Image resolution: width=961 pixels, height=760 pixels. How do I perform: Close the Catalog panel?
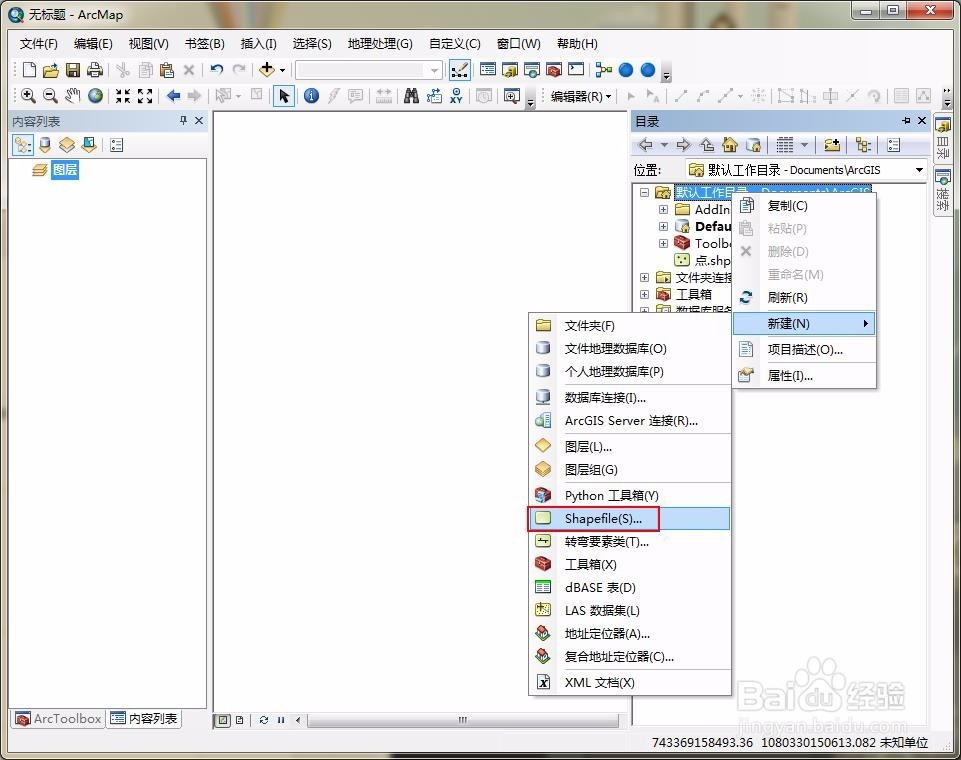pos(922,121)
